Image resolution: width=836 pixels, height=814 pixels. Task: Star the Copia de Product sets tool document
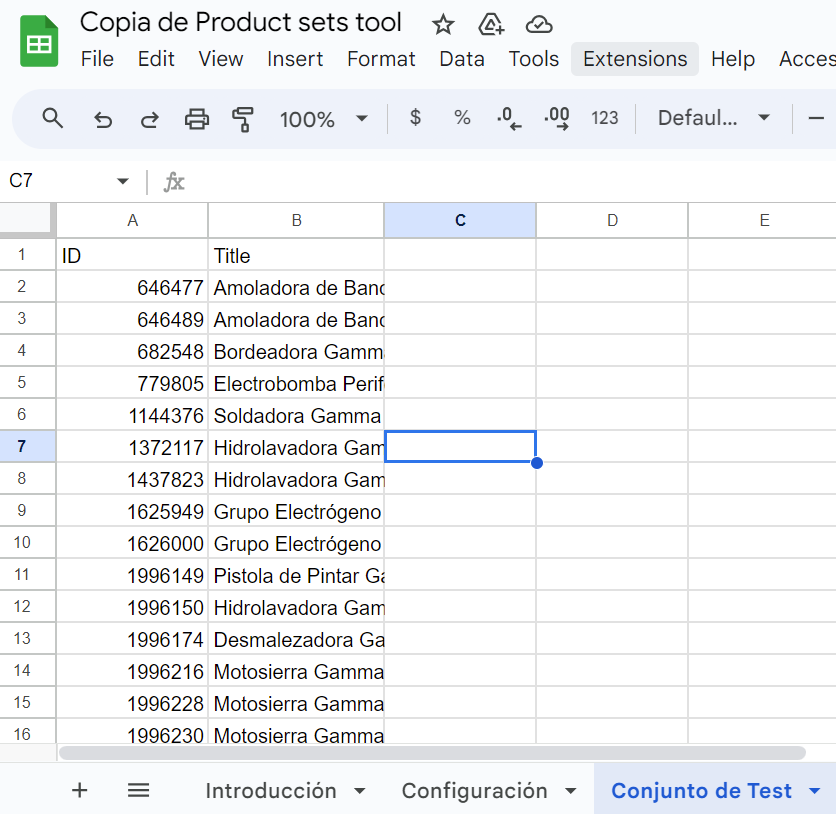tap(443, 25)
